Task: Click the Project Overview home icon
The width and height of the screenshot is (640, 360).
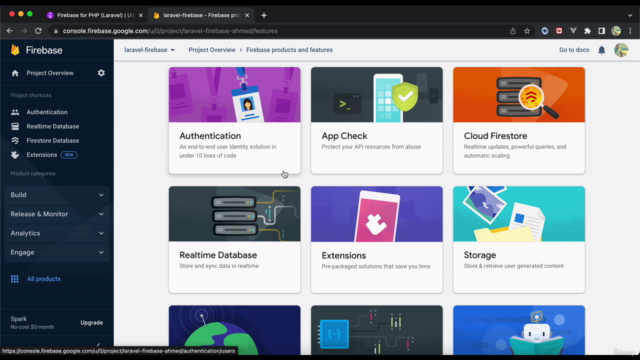Action: pos(15,73)
